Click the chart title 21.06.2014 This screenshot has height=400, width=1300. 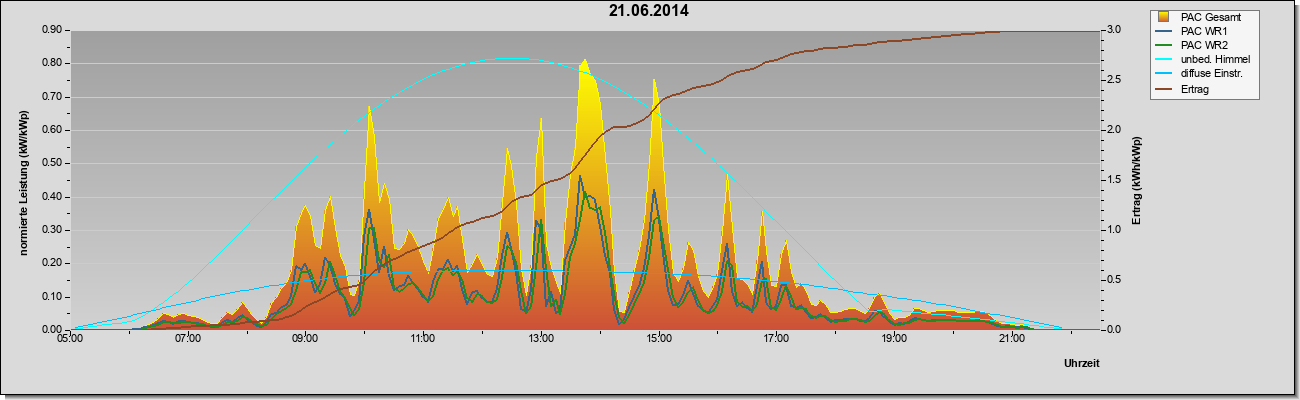click(x=649, y=11)
